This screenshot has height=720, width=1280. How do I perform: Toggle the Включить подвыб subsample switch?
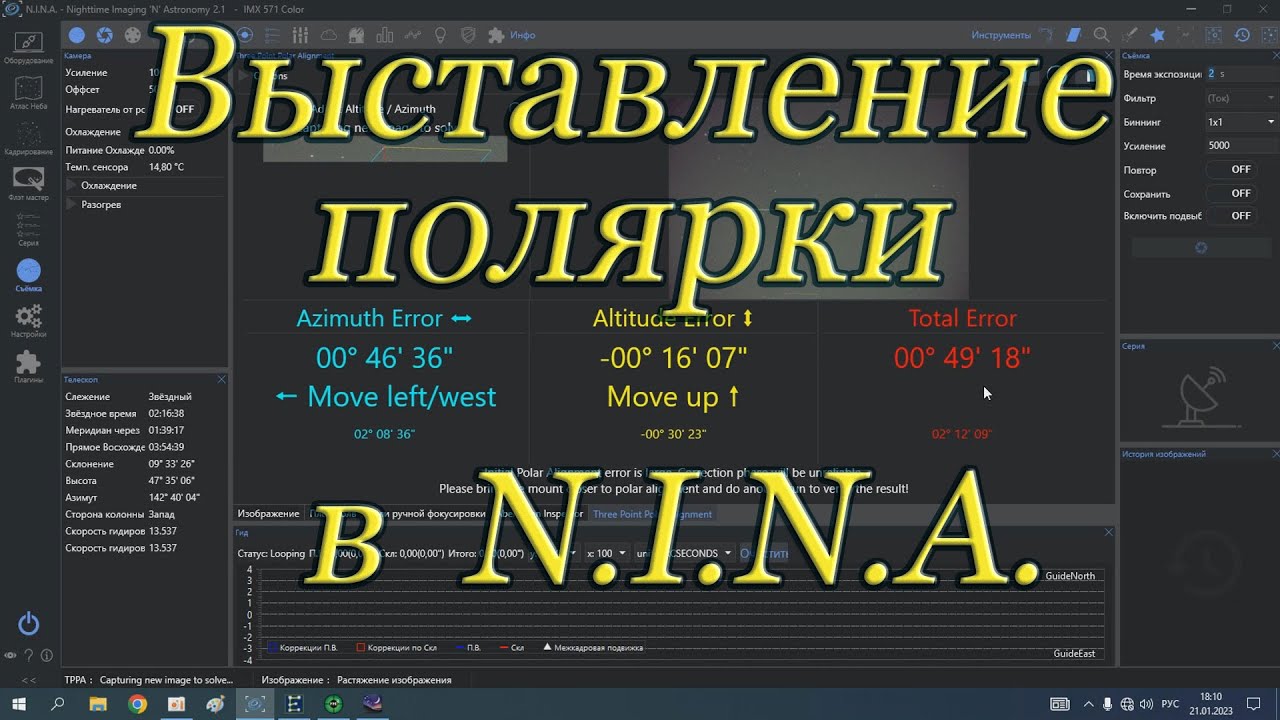[x=1230, y=216]
